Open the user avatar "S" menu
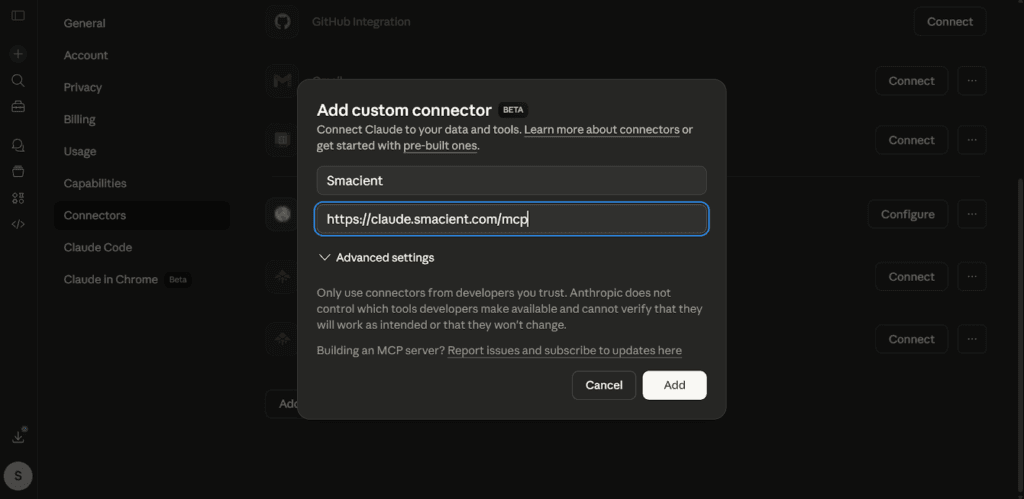Viewport: 1024px width, 499px height. (18, 476)
